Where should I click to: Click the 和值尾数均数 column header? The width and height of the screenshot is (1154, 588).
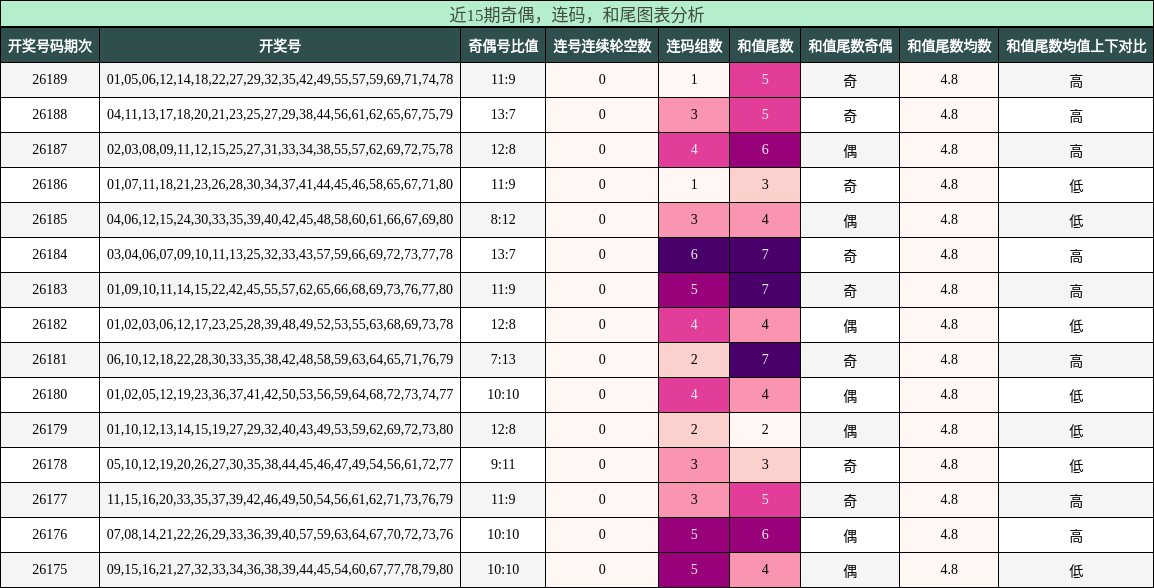coord(949,46)
